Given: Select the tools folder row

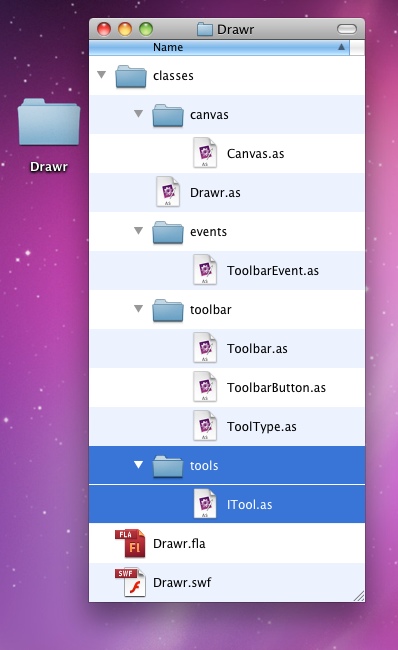Looking at the screenshot, I should 227,465.
